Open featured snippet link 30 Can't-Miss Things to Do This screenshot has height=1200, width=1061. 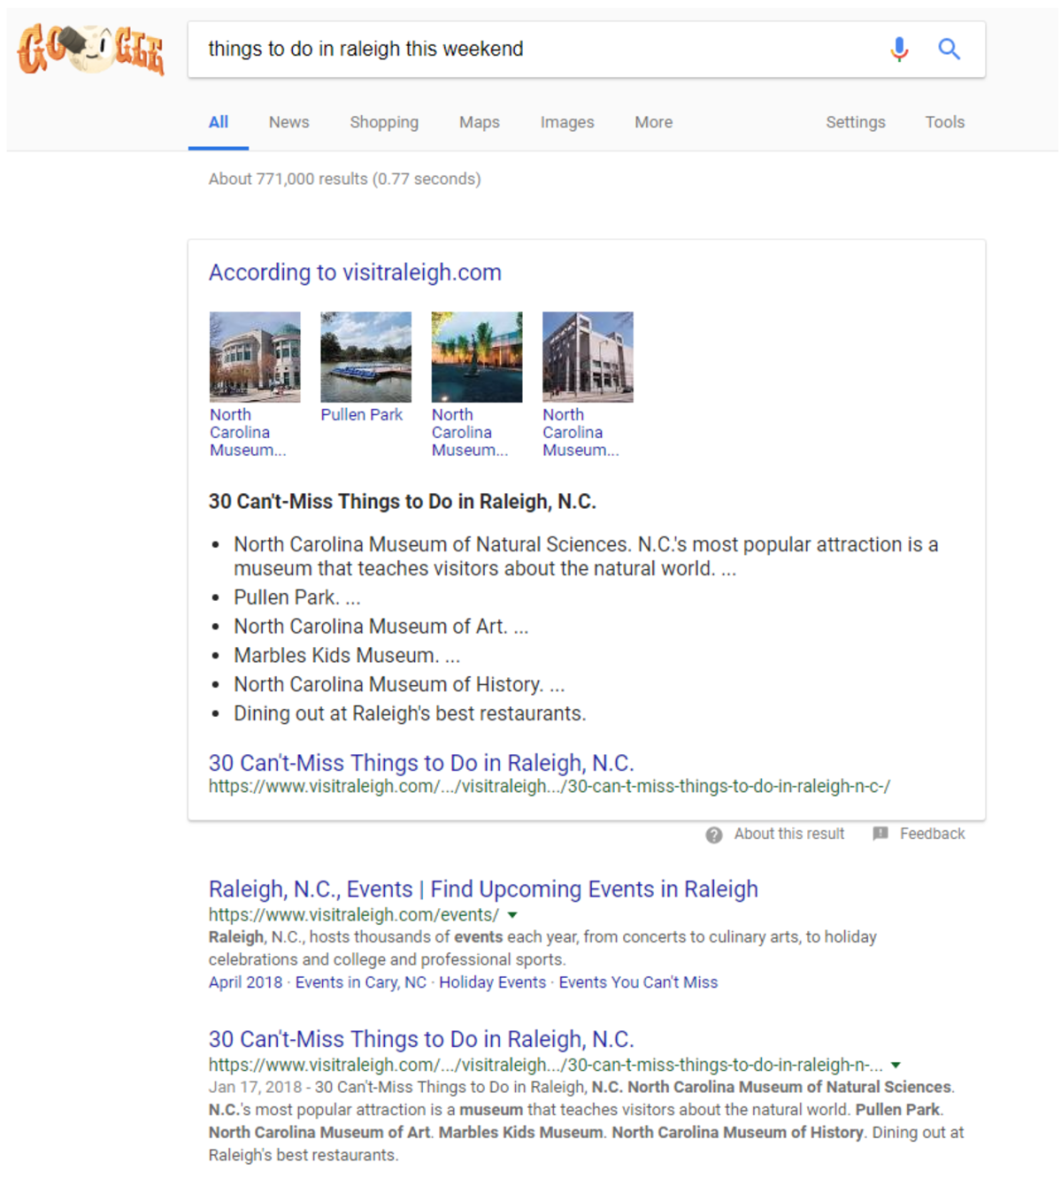[x=421, y=763]
